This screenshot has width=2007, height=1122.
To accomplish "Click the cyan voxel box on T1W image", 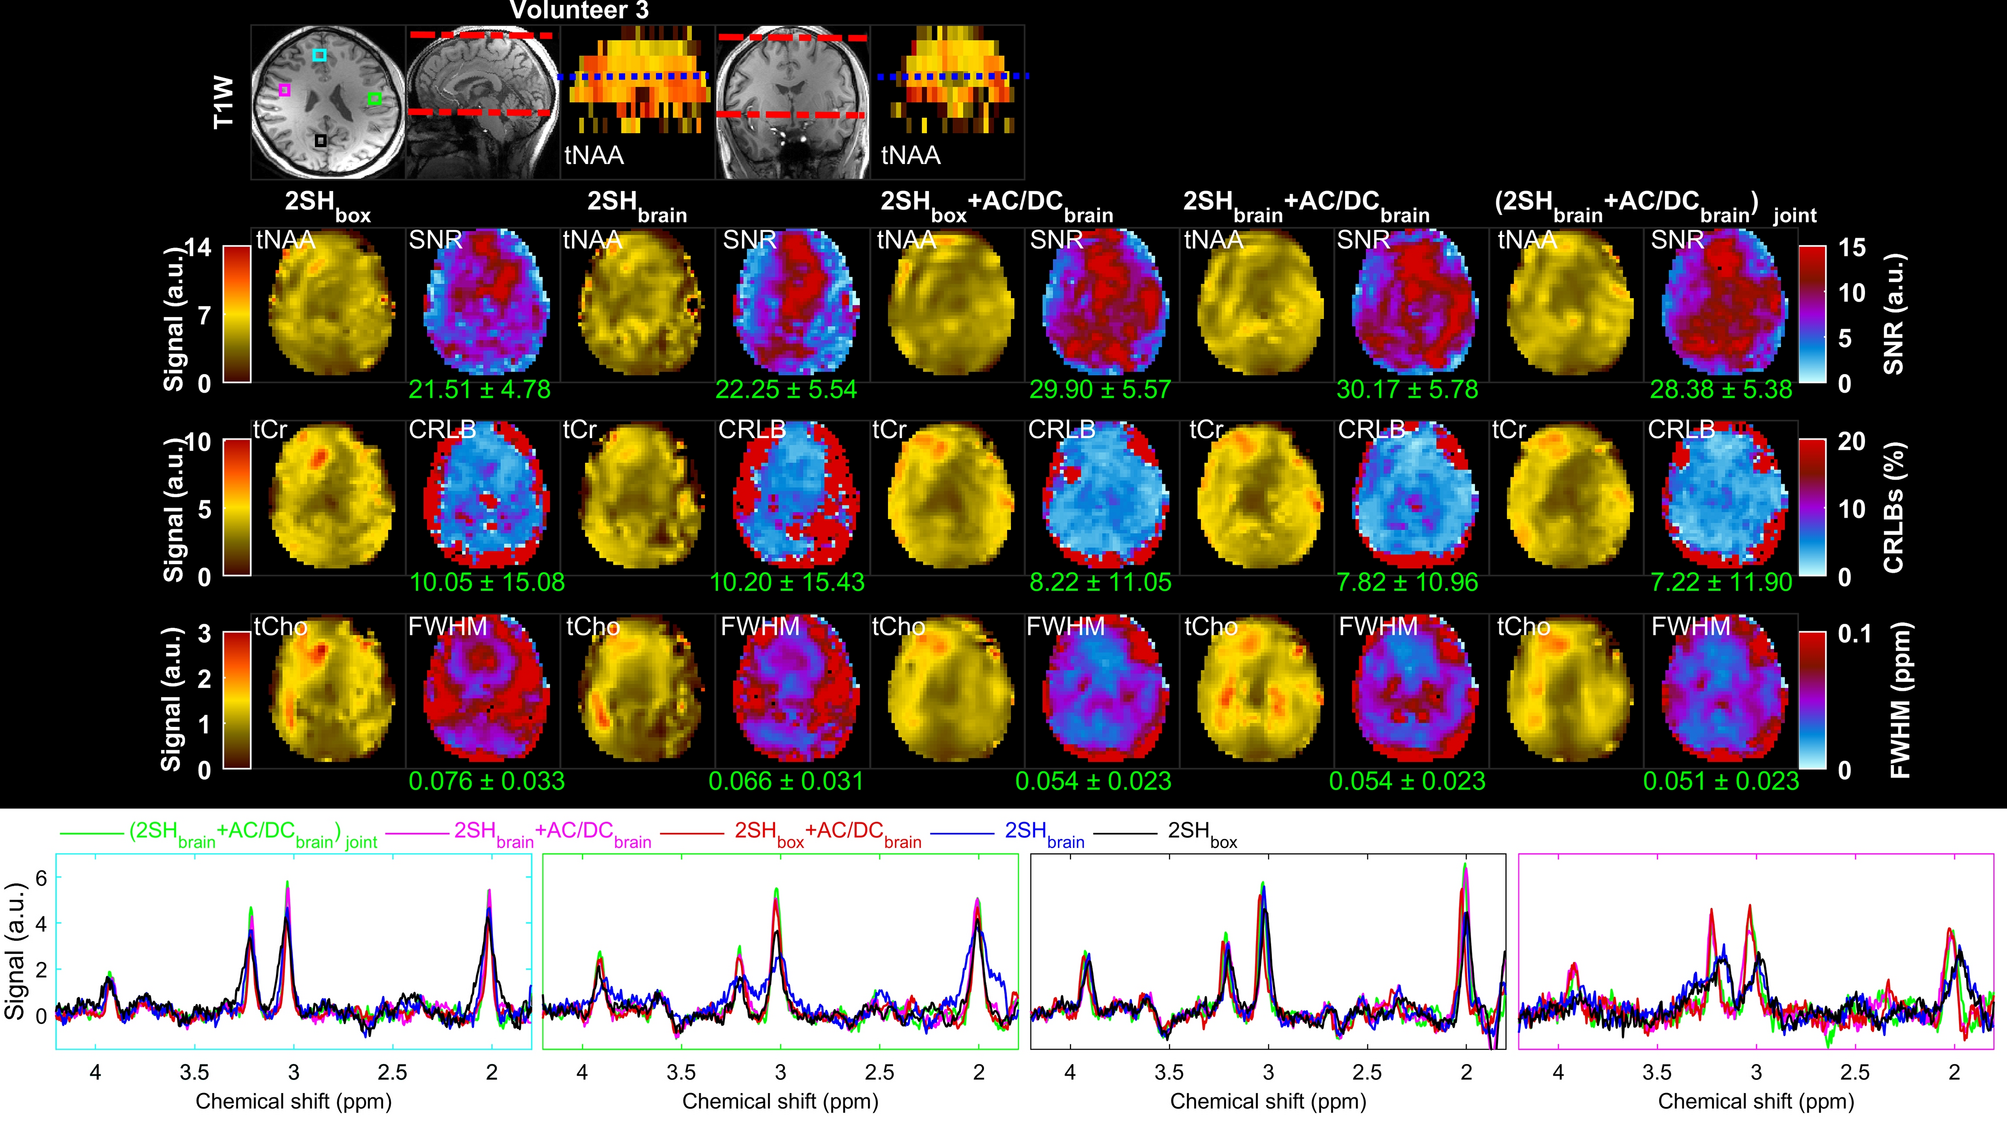I will point(319,55).
